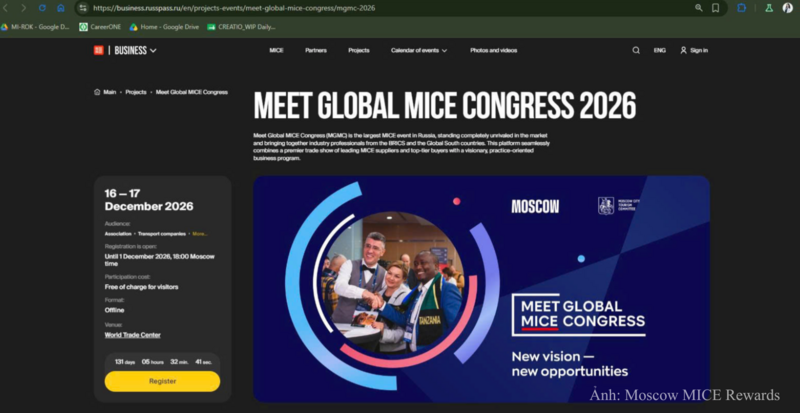Click 'Free of charge for visitors' text
This screenshot has height=413, width=800.
(x=141, y=287)
